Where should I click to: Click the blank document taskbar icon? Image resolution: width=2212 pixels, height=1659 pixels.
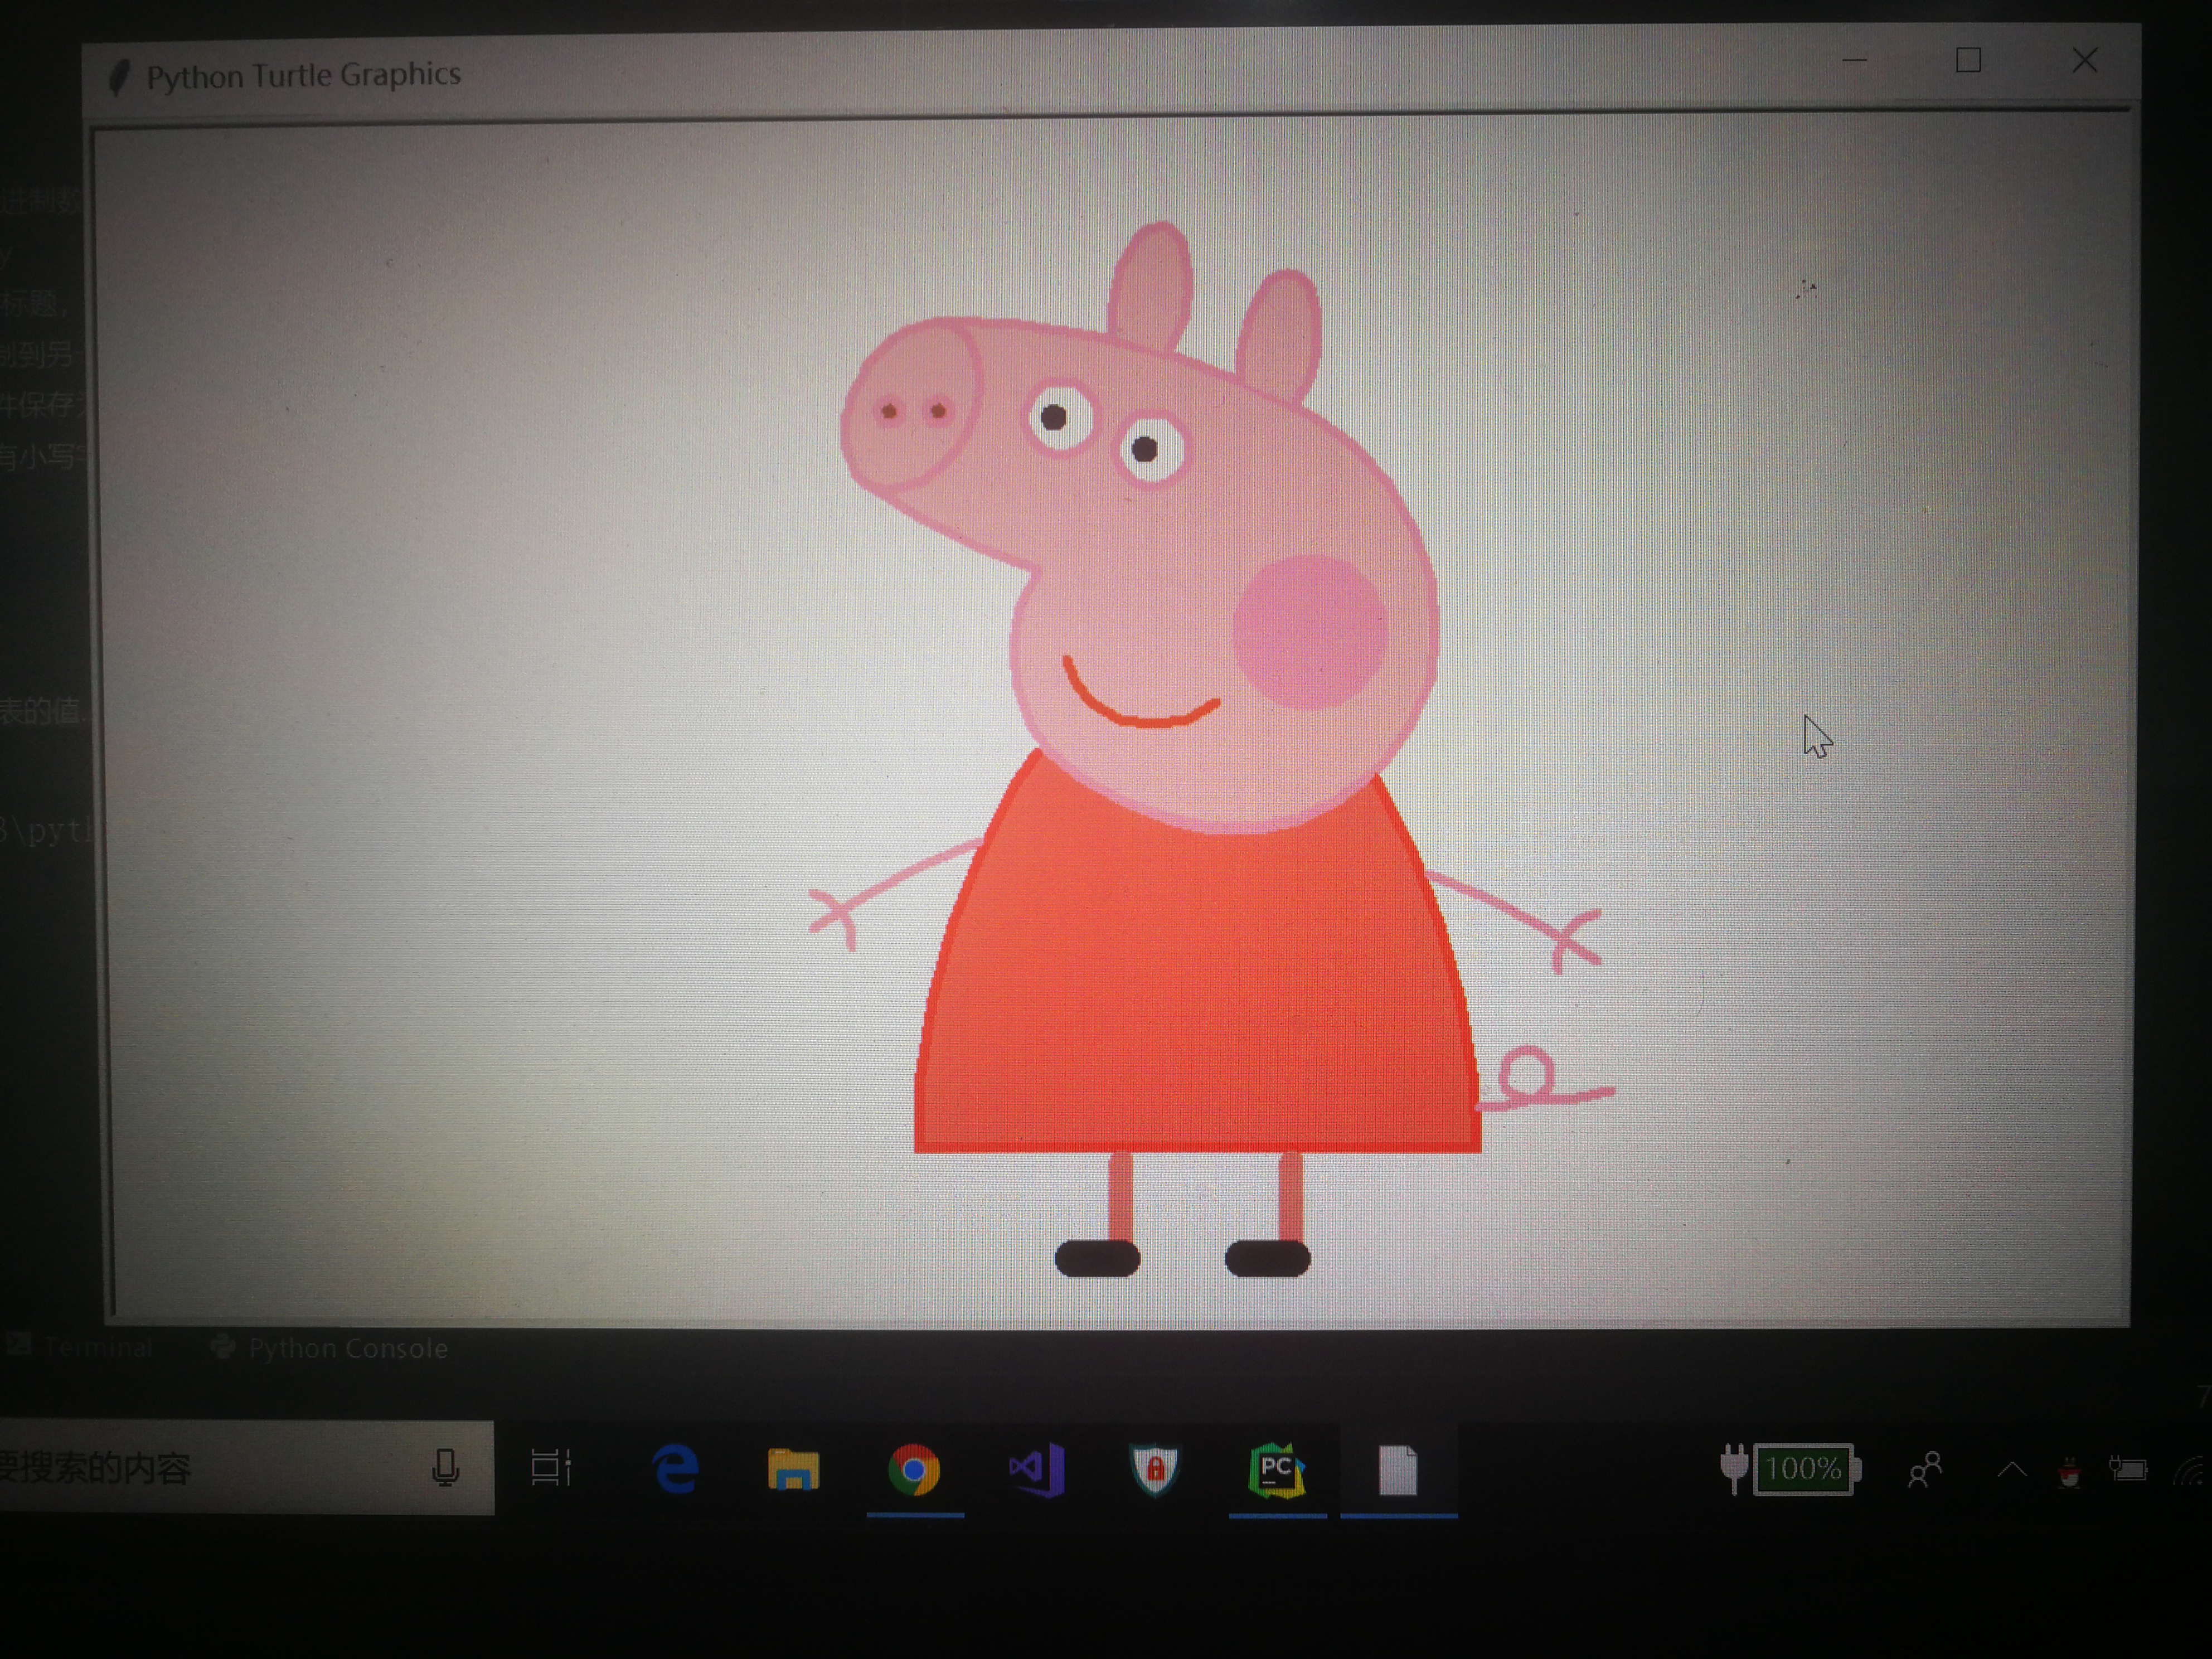coord(1398,1470)
